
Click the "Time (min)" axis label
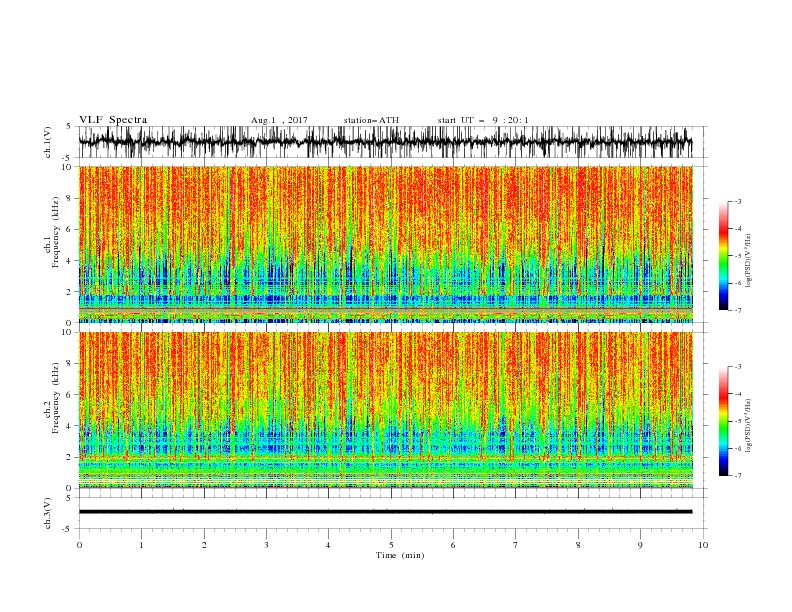coord(400,555)
